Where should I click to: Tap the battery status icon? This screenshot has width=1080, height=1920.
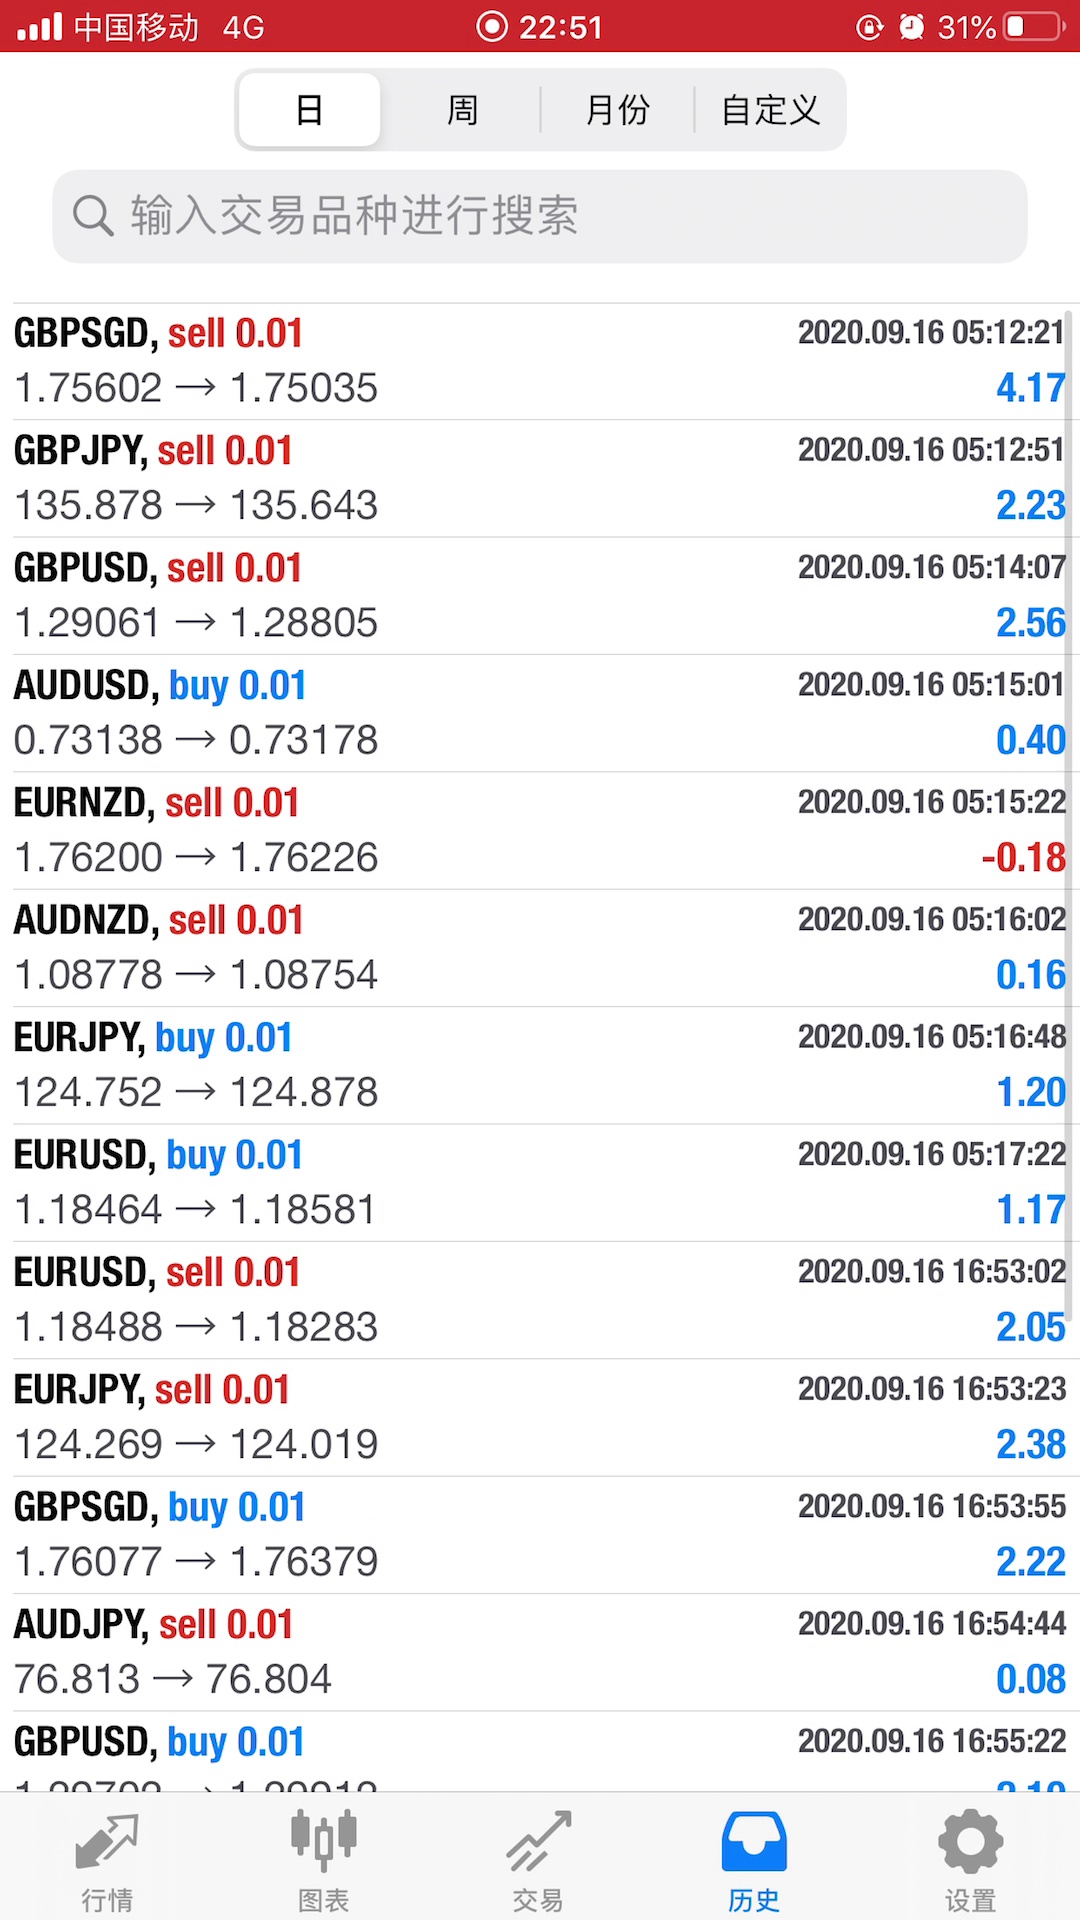1035,27
